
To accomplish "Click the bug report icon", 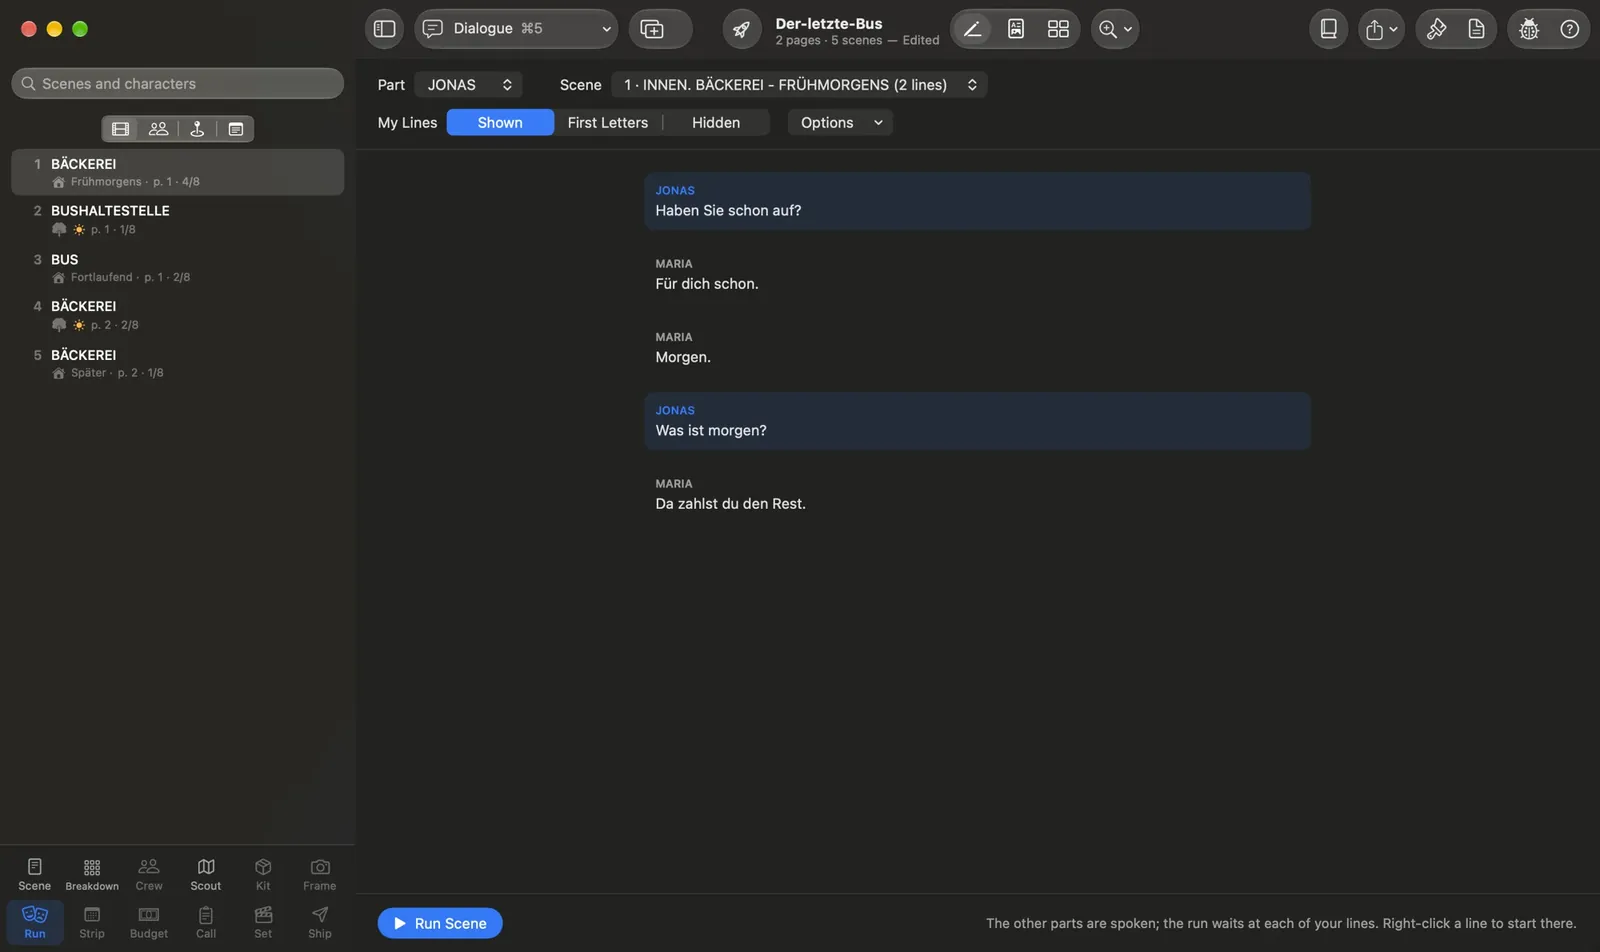I will (1529, 29).
